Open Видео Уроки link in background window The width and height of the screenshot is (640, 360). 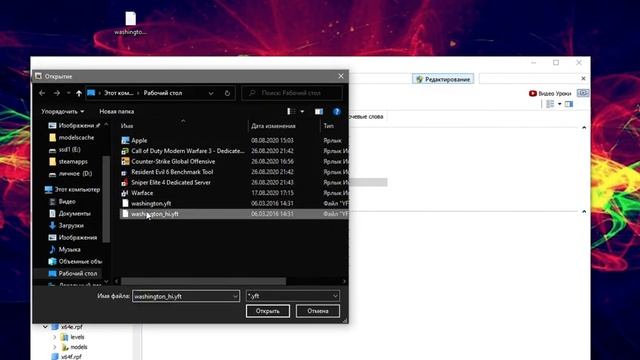[550, 93]
